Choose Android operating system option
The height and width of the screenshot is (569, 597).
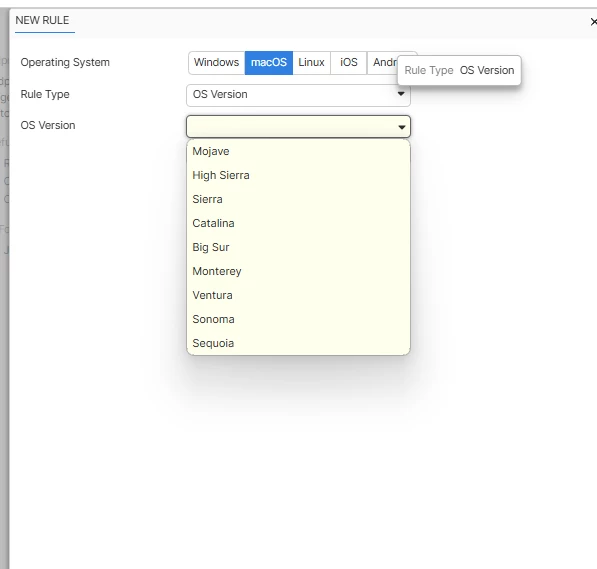(382, 62)
